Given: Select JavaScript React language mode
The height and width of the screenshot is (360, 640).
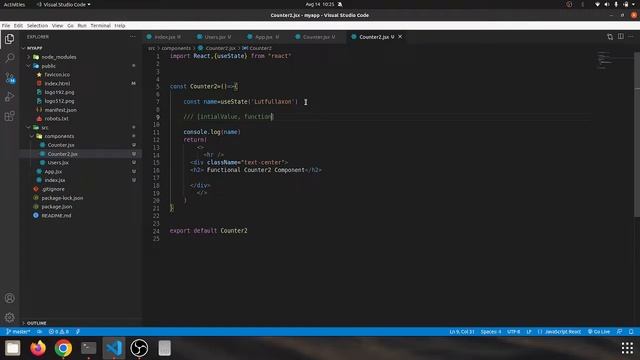Looking at the screenshot, I should coord(560,331).
